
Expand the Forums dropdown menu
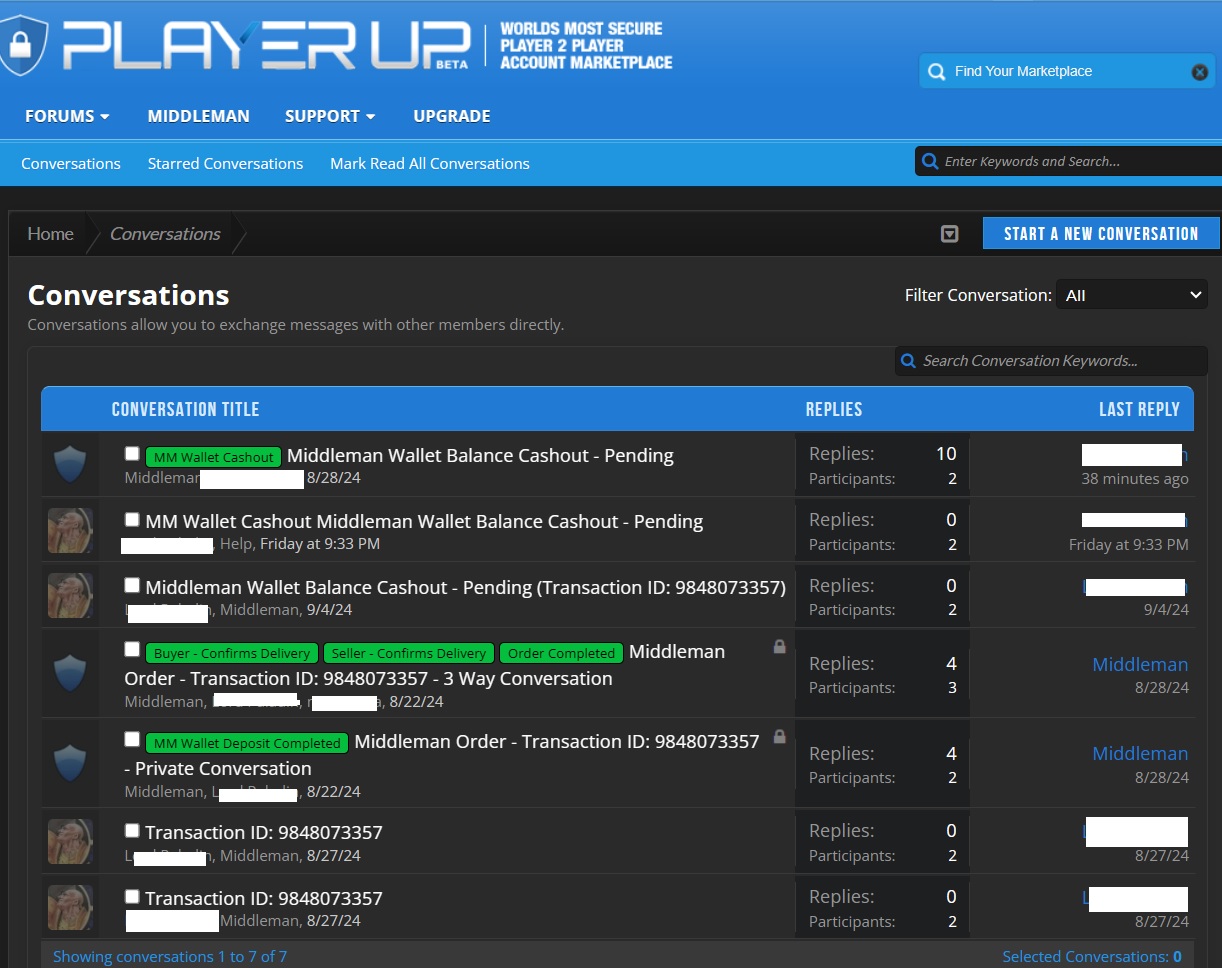(67, 116)
